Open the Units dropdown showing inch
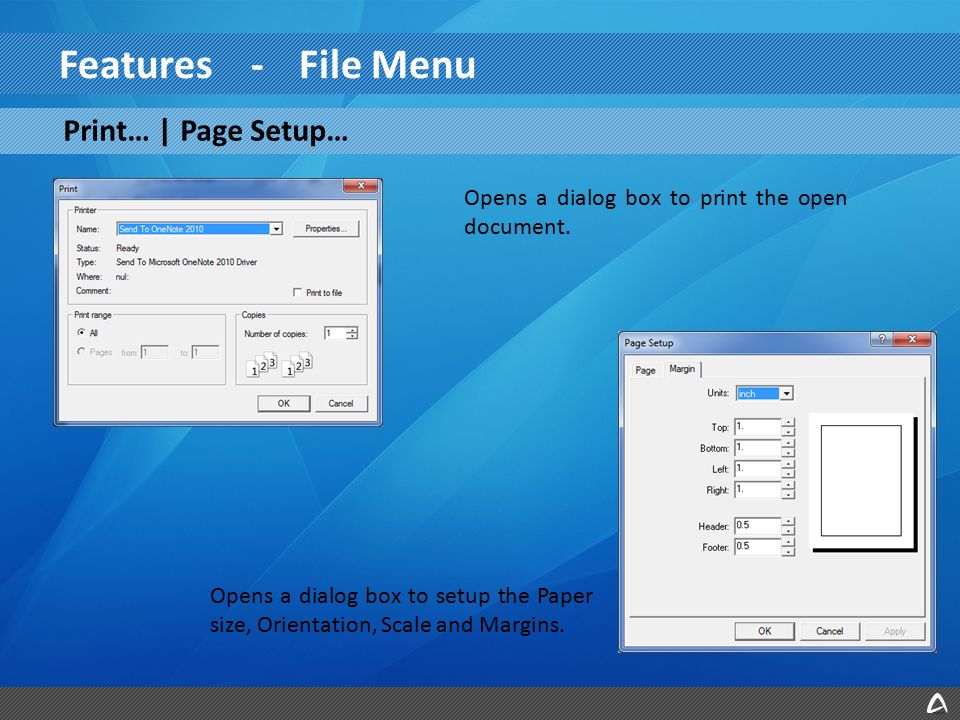 coord(787,393)
